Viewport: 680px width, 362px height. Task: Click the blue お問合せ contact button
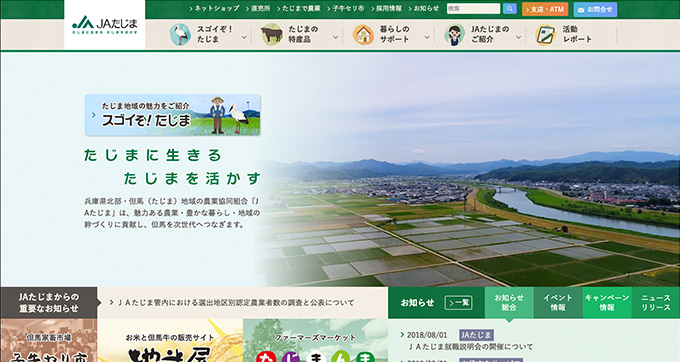pos(595,9)
